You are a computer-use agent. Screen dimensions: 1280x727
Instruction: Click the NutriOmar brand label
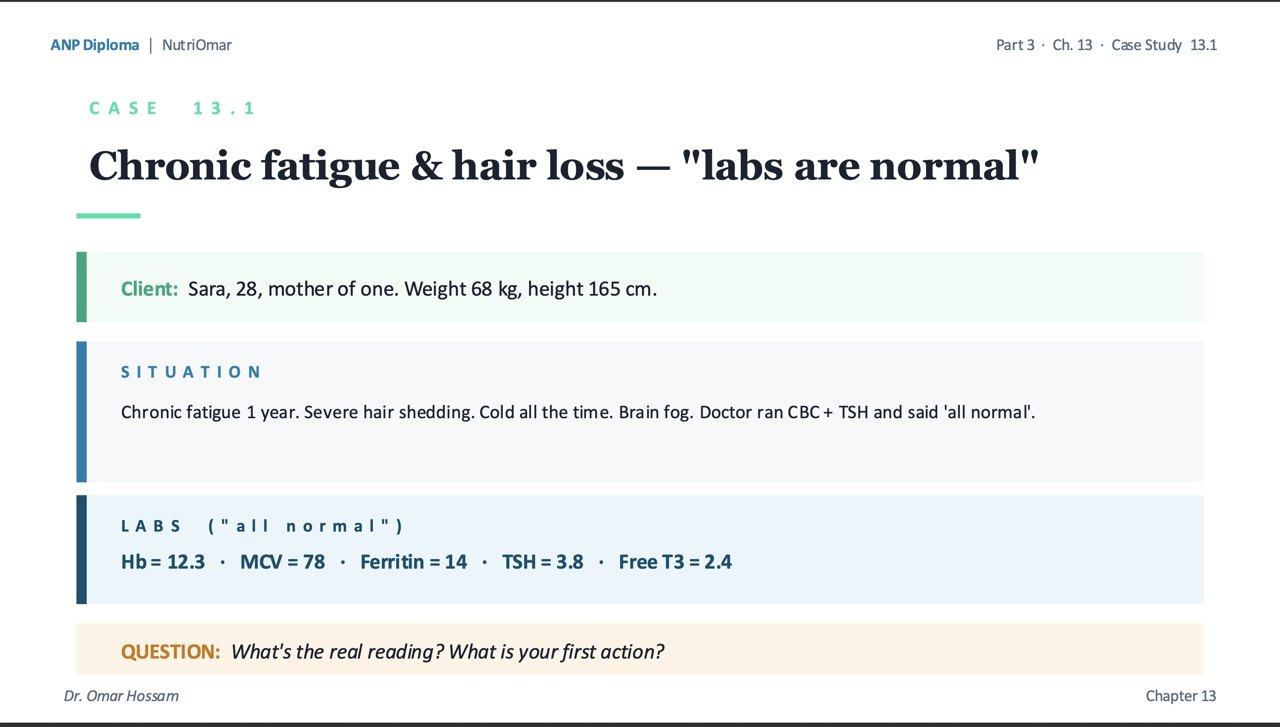point(197,45)
